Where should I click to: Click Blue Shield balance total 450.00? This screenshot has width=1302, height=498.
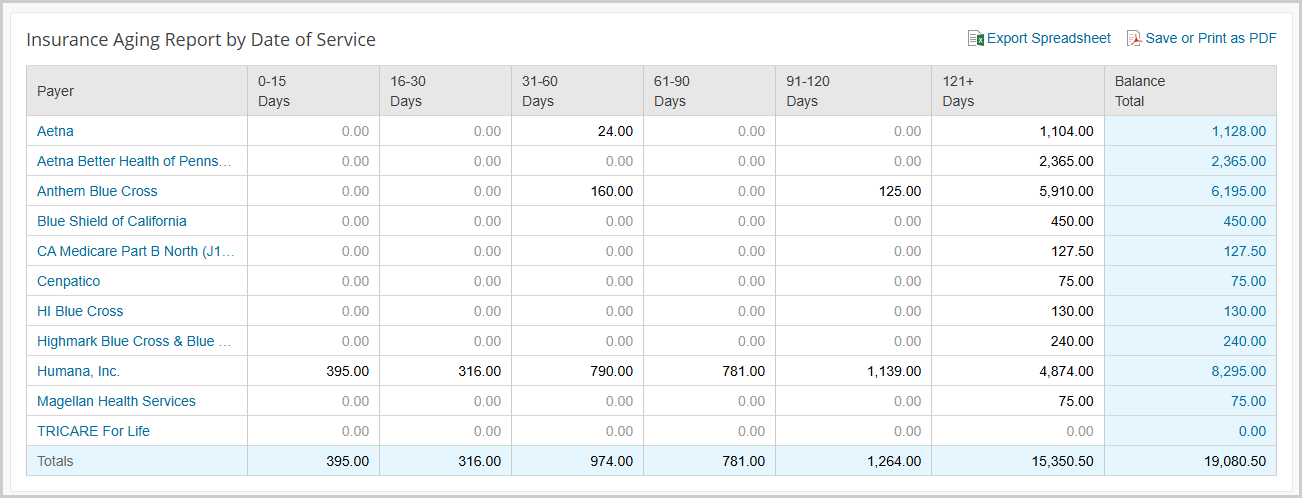tap(1244, 221)
